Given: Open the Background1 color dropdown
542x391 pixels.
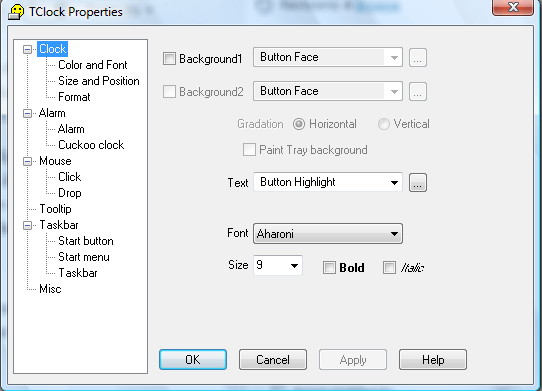Looking at the screenshot, I should point(328,57).
